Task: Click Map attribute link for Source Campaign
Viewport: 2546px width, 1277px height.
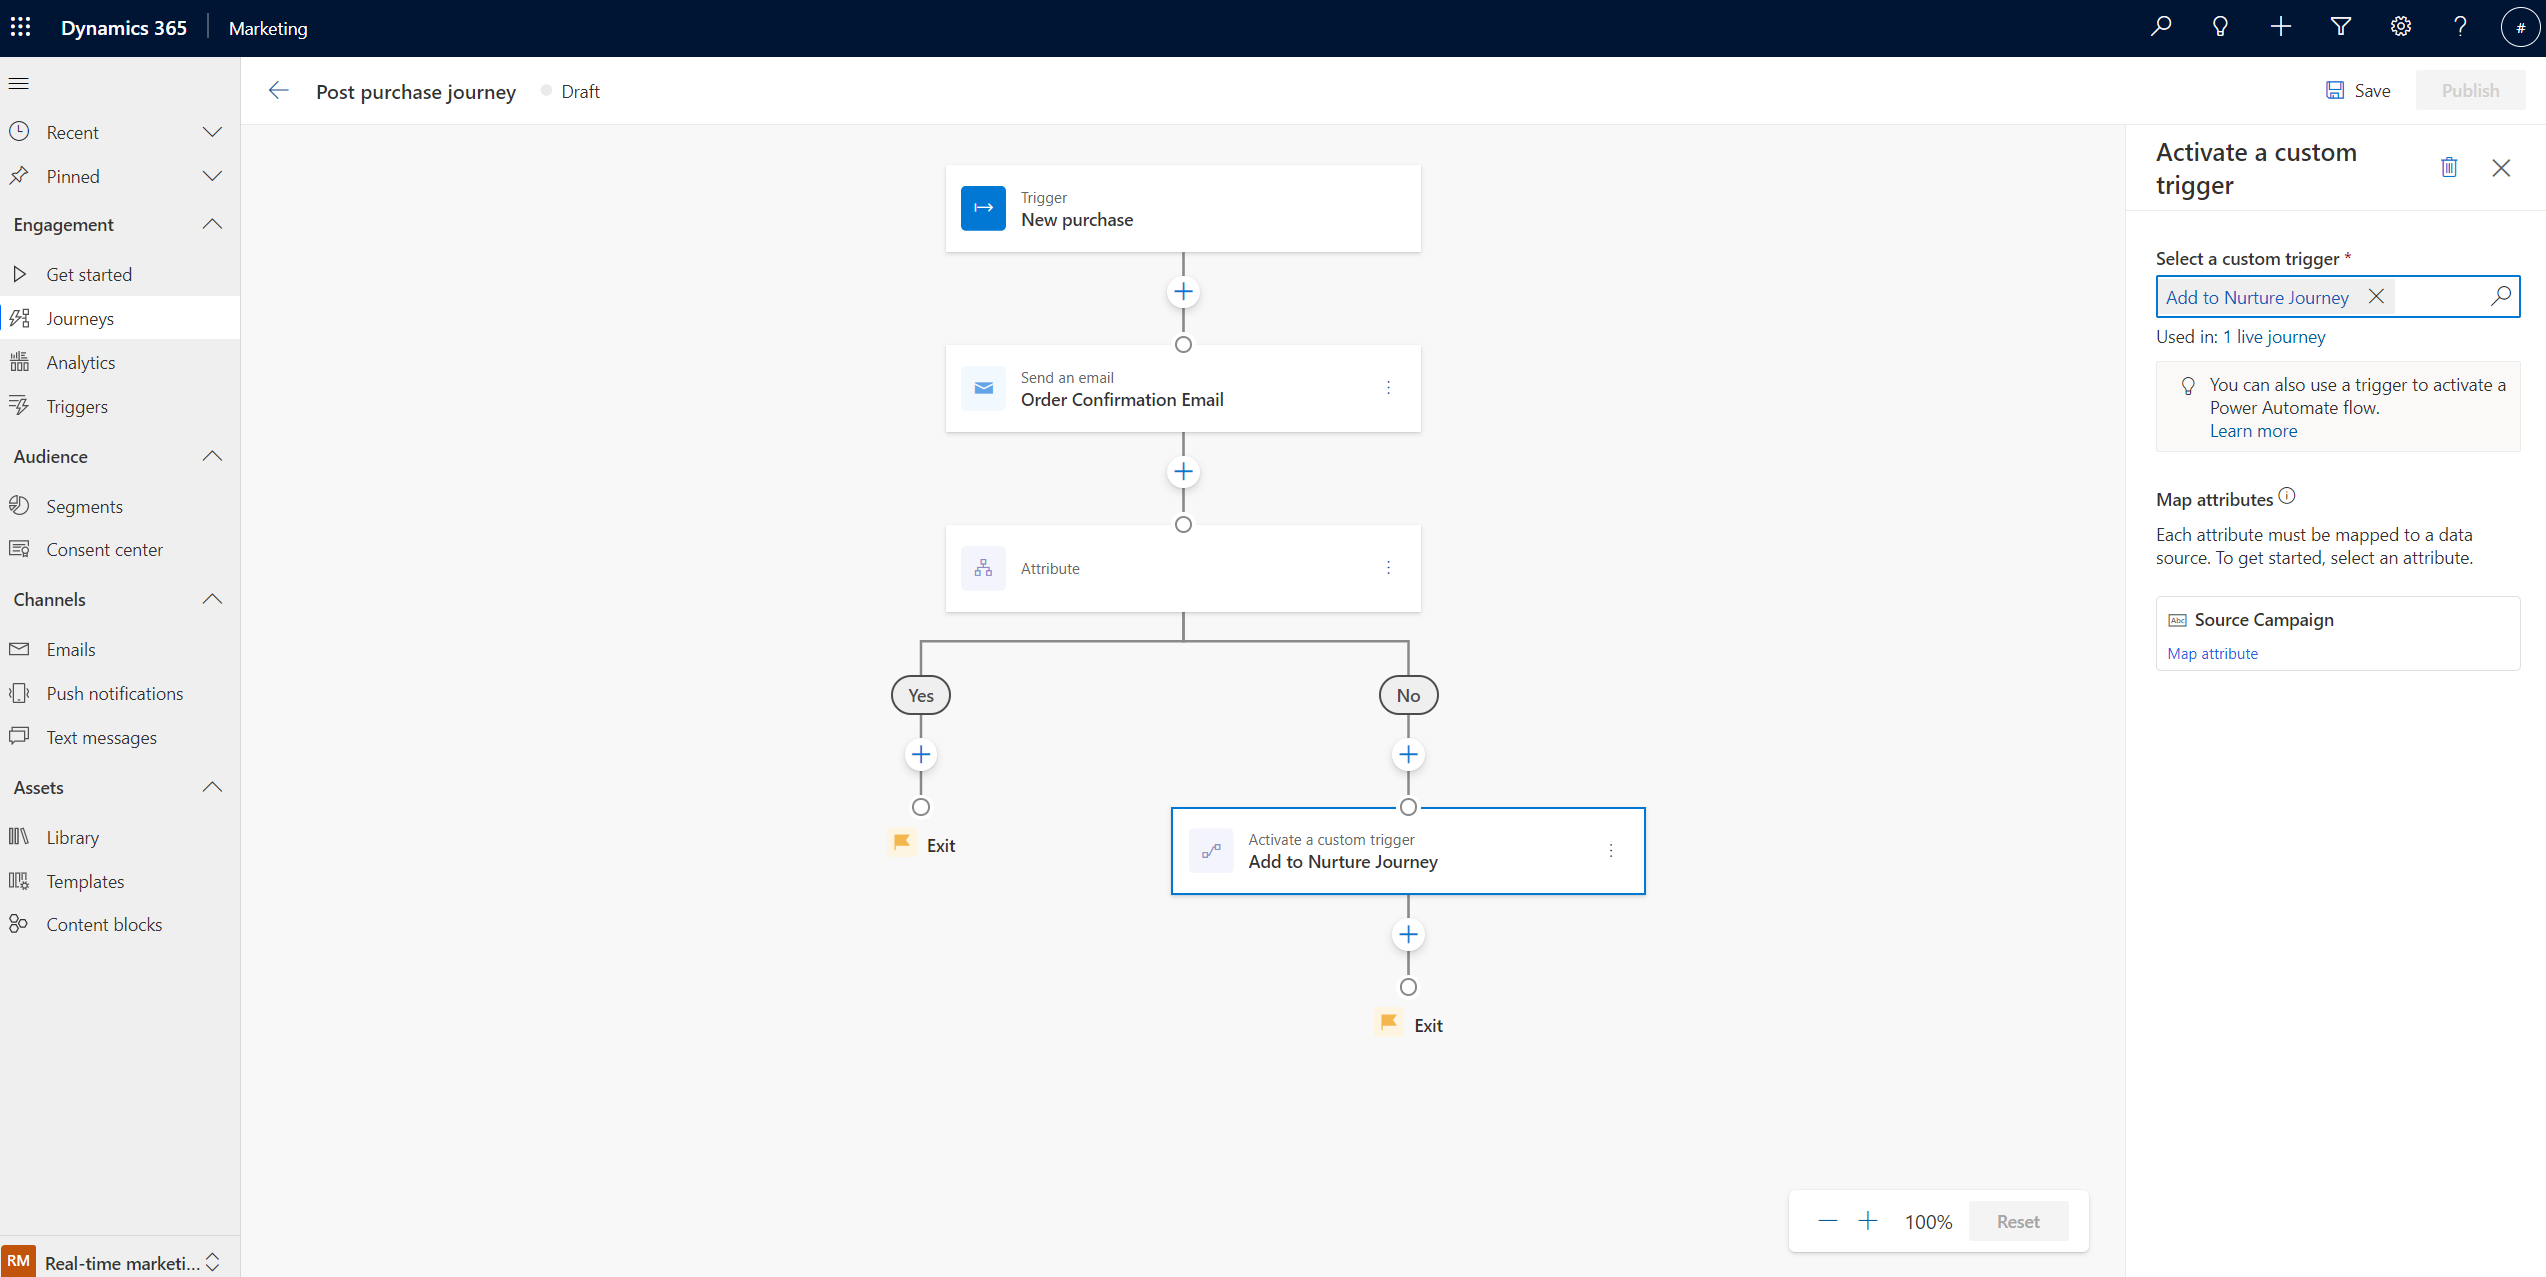Action: tap(2214, 653)
